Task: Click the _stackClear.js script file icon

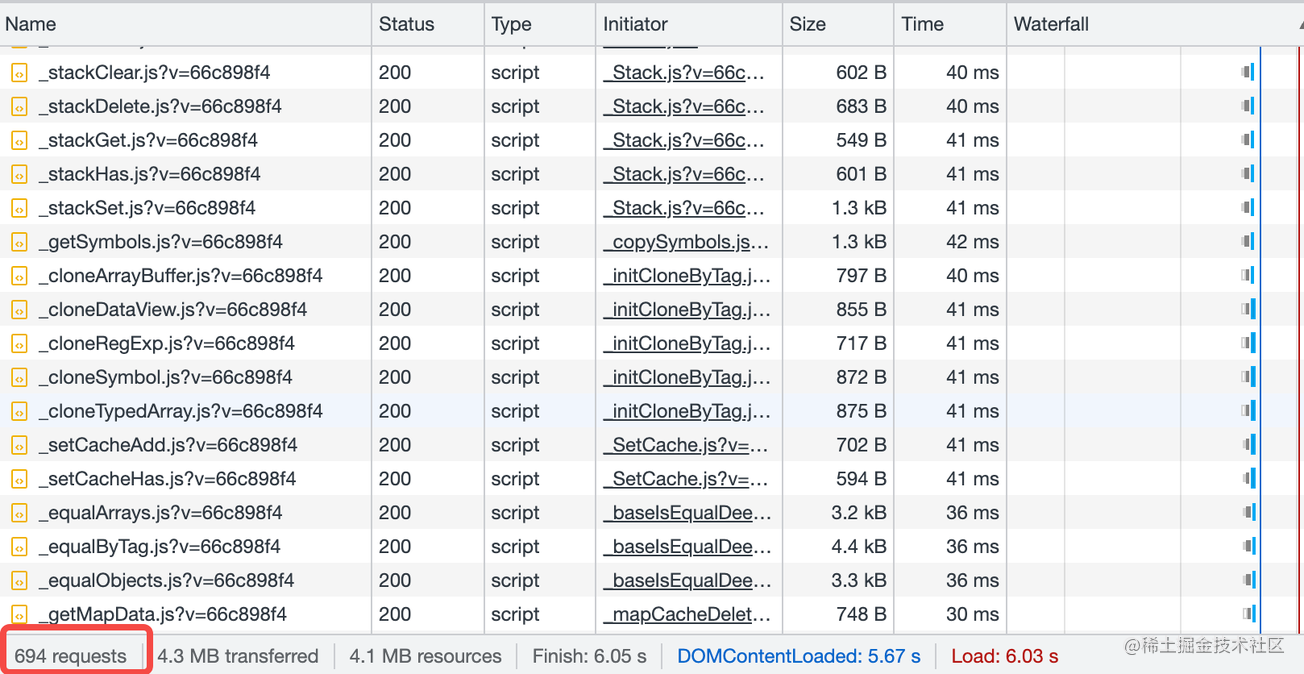Action: 19,73
